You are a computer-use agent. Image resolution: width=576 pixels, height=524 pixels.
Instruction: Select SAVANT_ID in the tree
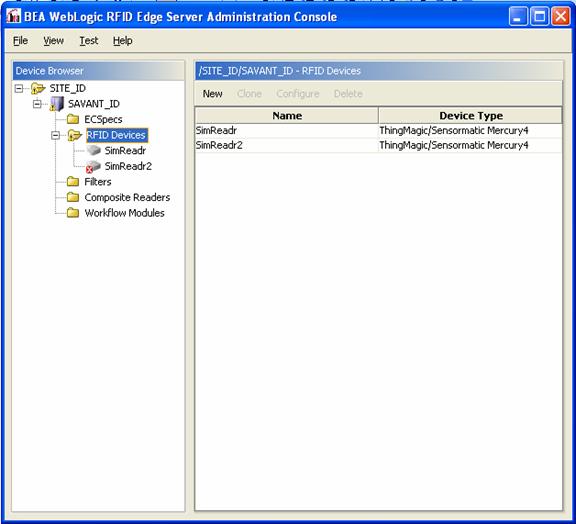point(94,104)
